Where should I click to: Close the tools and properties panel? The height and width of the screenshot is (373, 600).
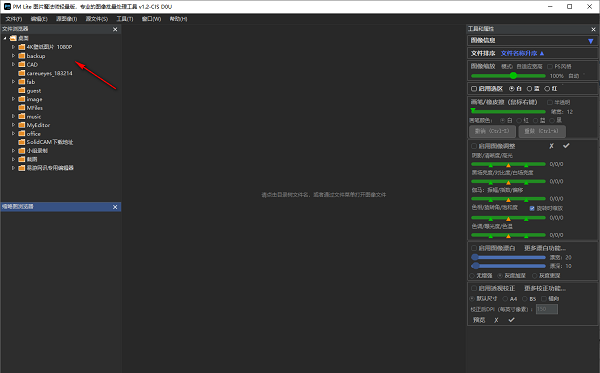click(x=593, y=29)
